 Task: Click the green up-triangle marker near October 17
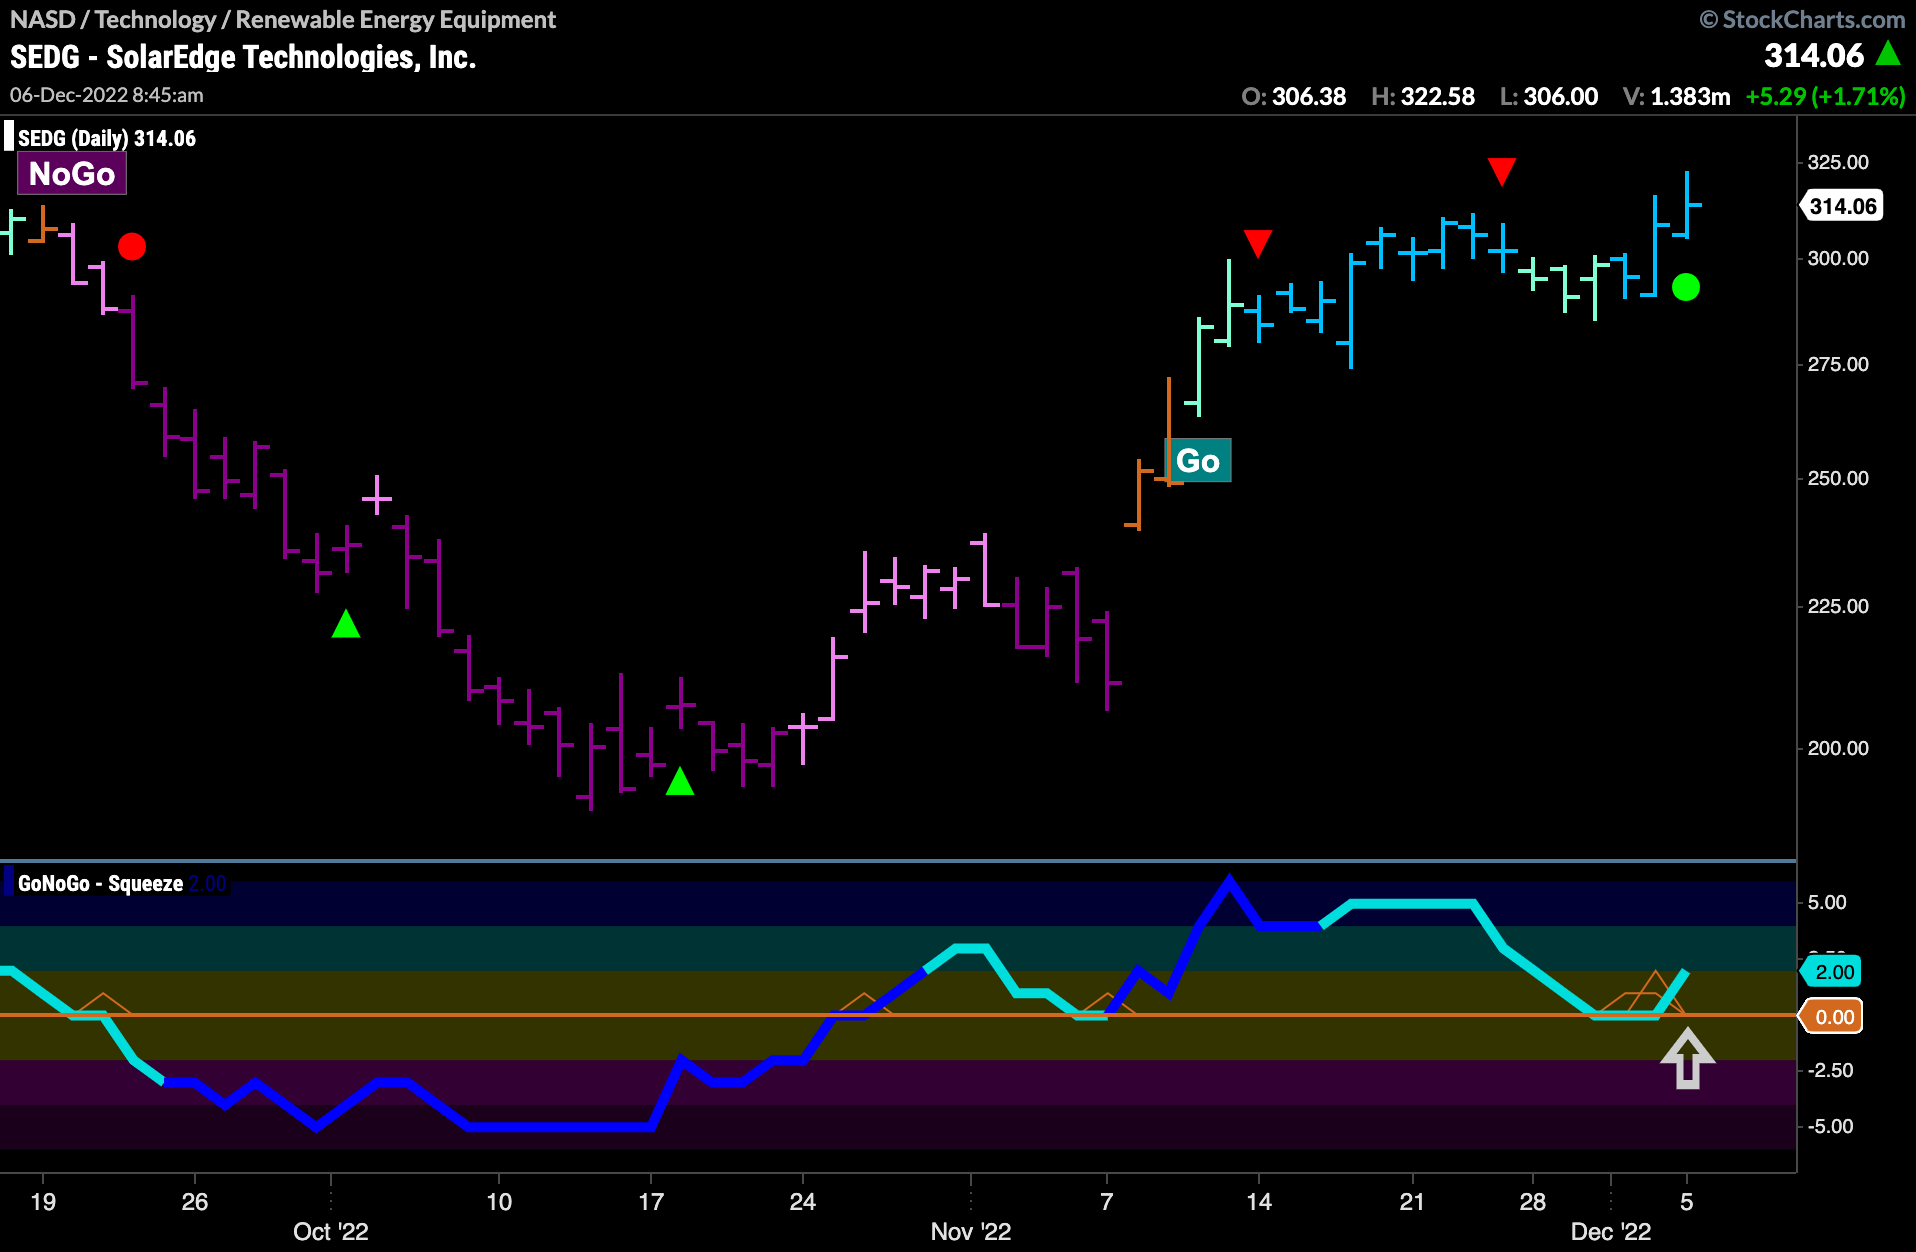click(680, 781)
